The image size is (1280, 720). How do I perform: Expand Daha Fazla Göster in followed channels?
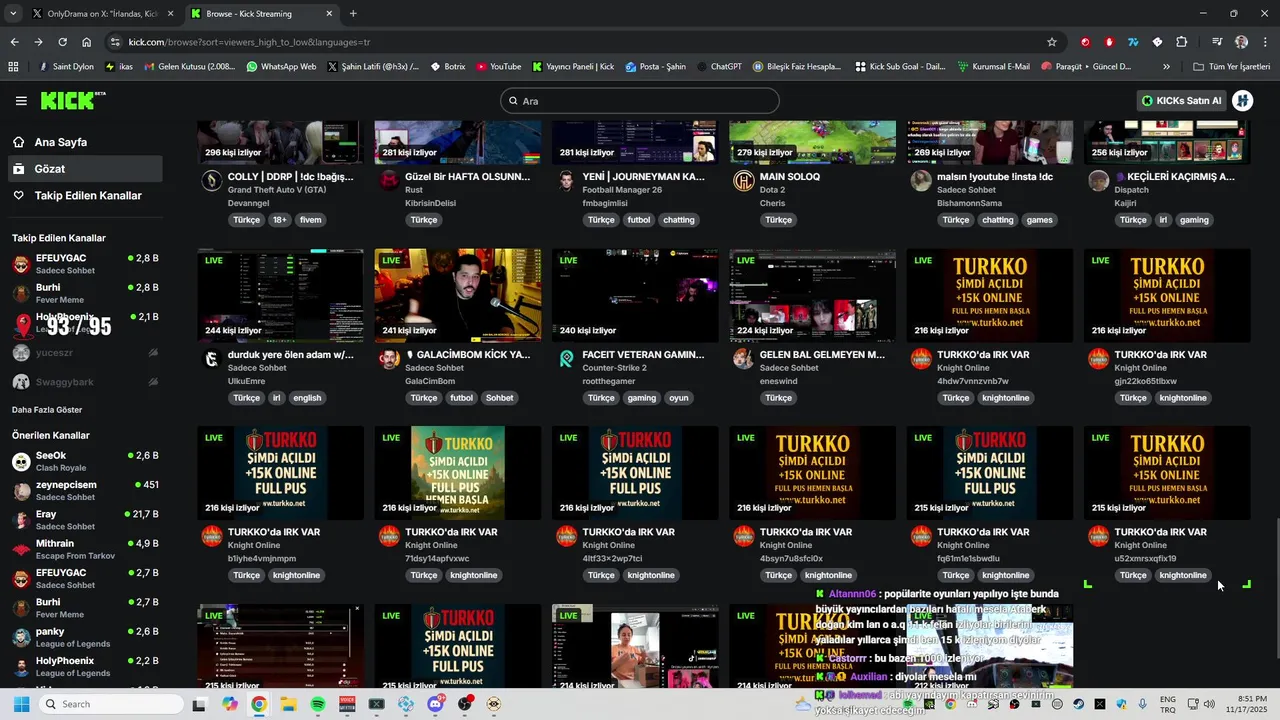click(x=47, y=410)
